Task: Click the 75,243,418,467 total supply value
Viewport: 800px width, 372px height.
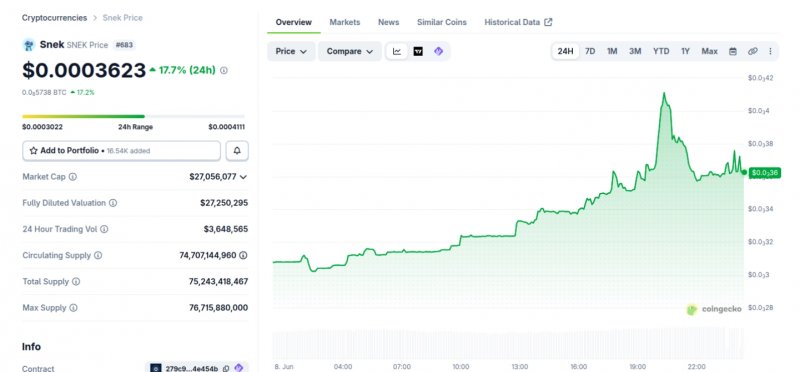Action: (218, 281)
